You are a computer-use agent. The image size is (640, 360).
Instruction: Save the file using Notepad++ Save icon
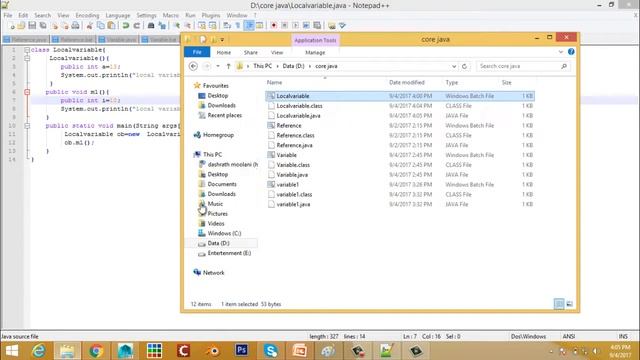pos(32,26)
